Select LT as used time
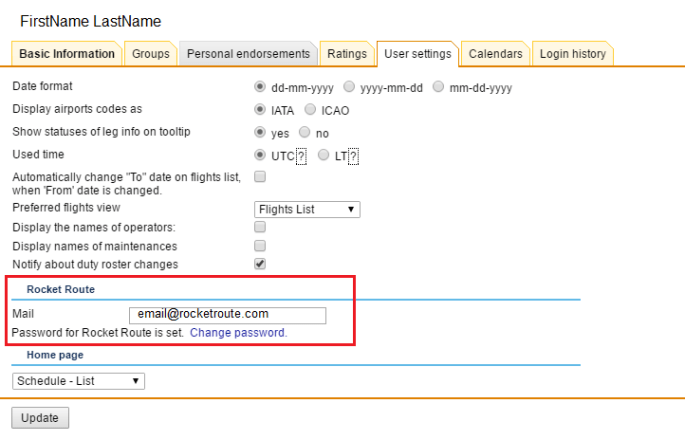 323,155
